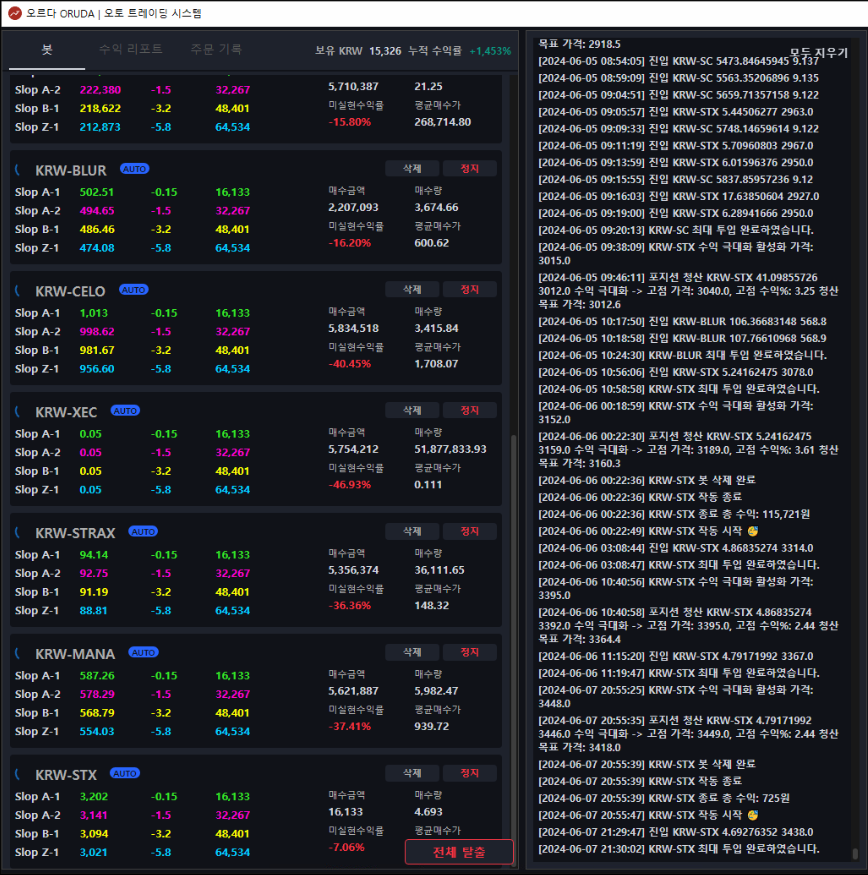The width and height of the screenshot is (868, 875).
Task: Click KRW-BLUR unrealized return -16.20%
Action: click(350, 243)
